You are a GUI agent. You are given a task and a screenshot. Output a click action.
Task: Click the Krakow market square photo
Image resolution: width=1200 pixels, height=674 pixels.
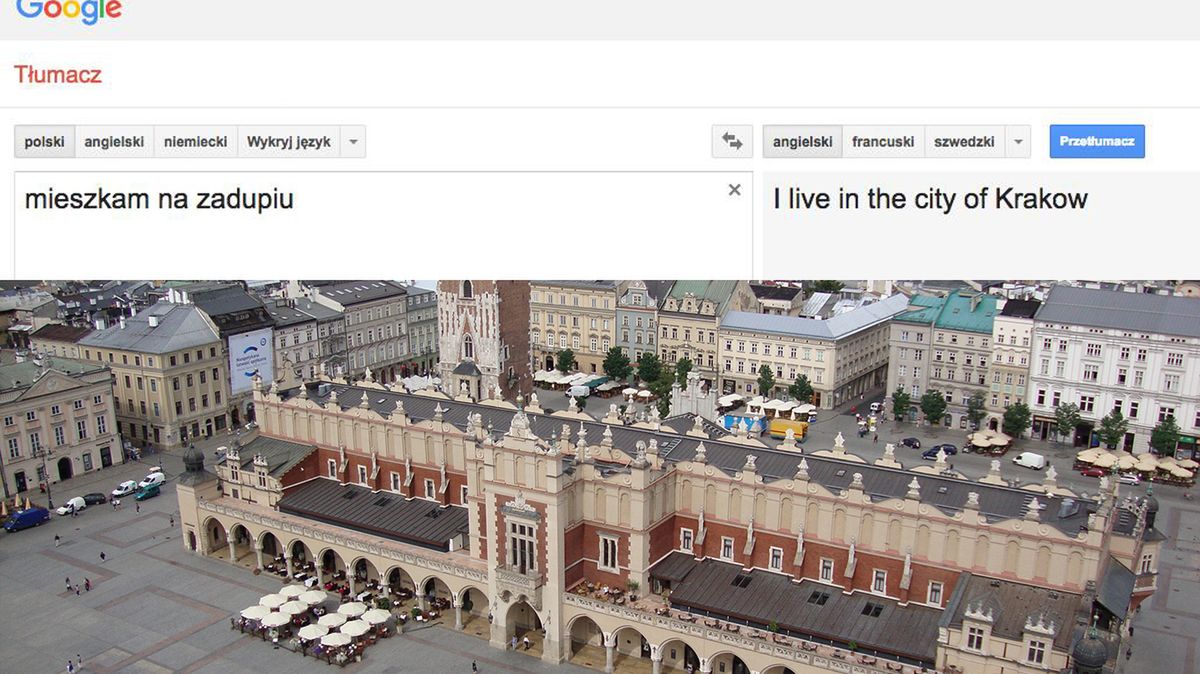pos(600,477)
